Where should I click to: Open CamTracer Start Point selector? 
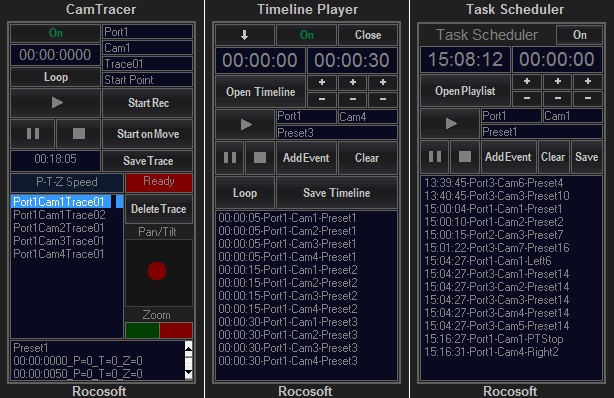148,80
